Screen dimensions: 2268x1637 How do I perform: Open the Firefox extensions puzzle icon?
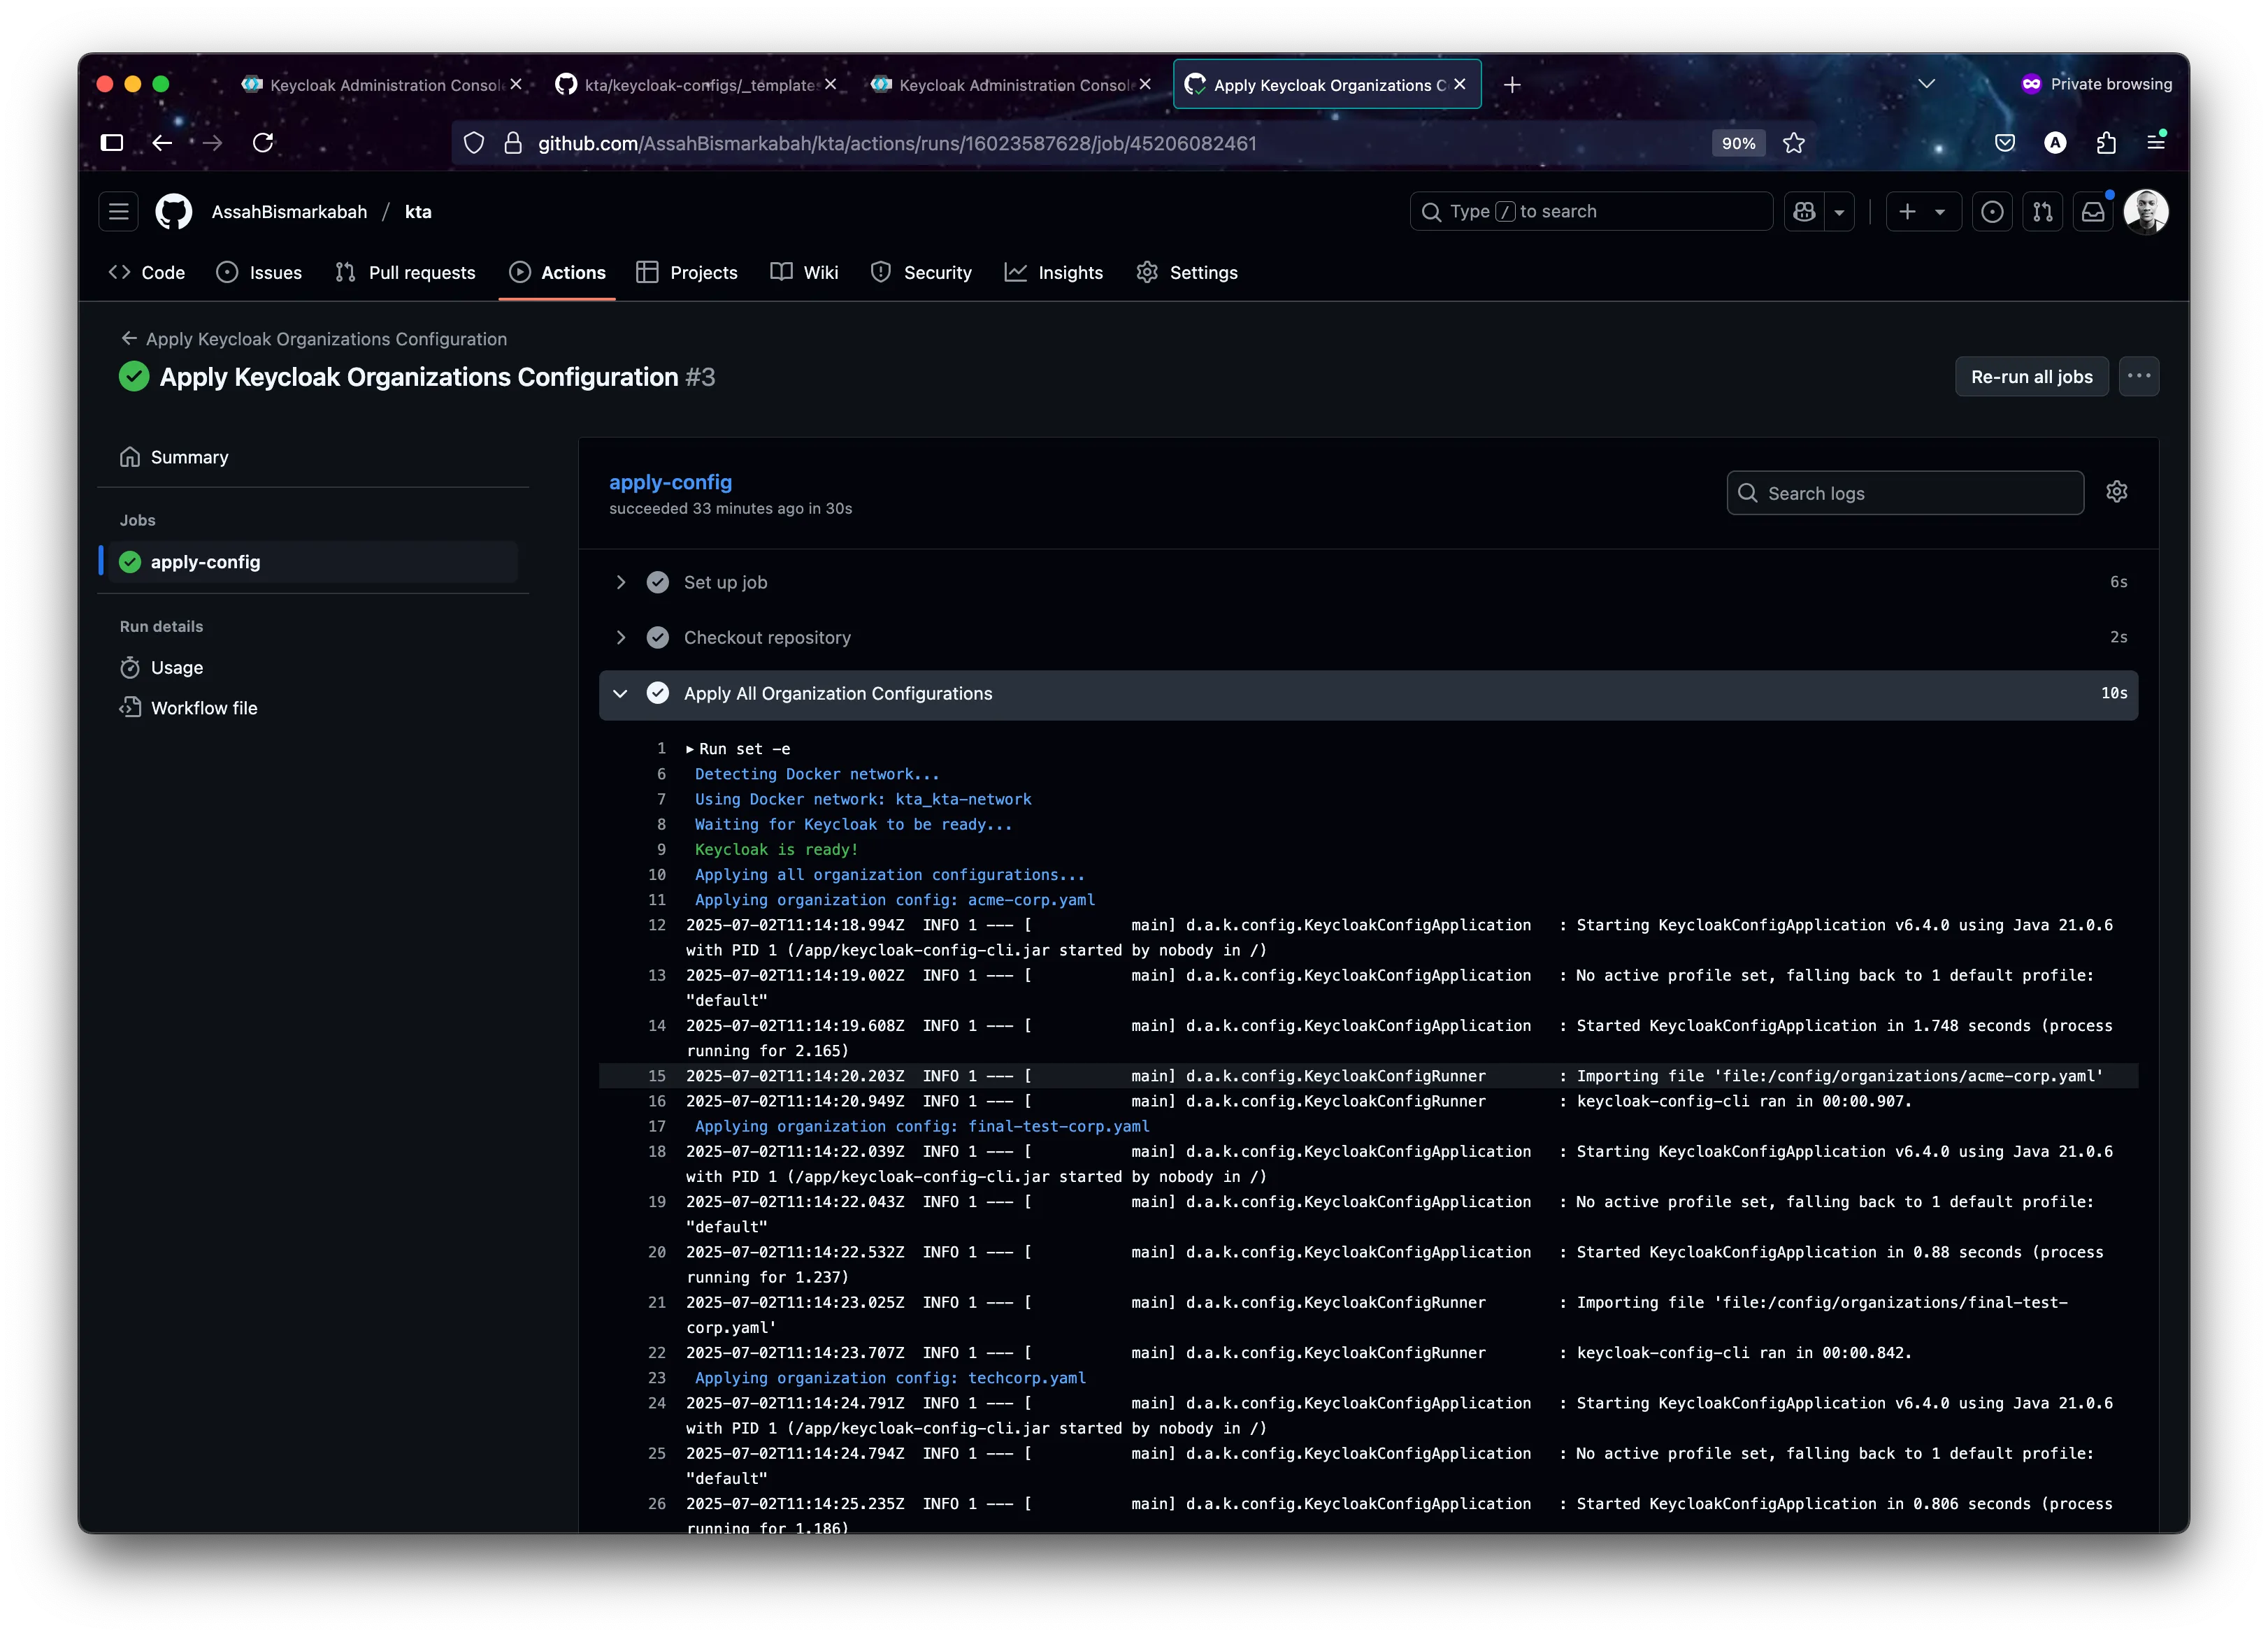2106,143
